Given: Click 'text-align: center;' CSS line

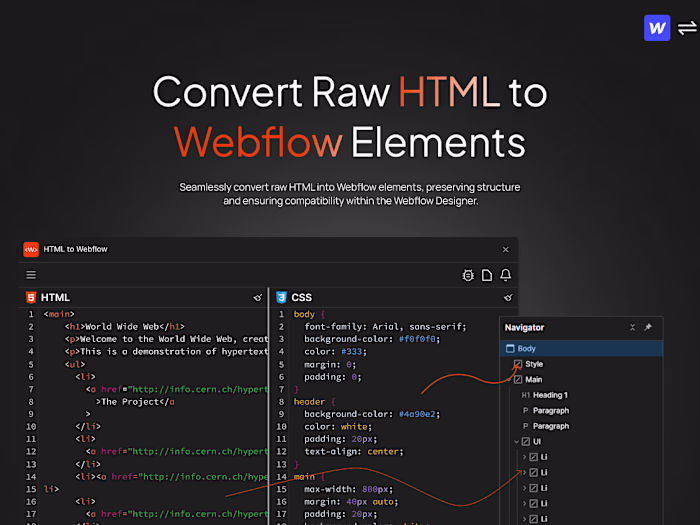Looking at the screenshot, I should tap(354, 452).
